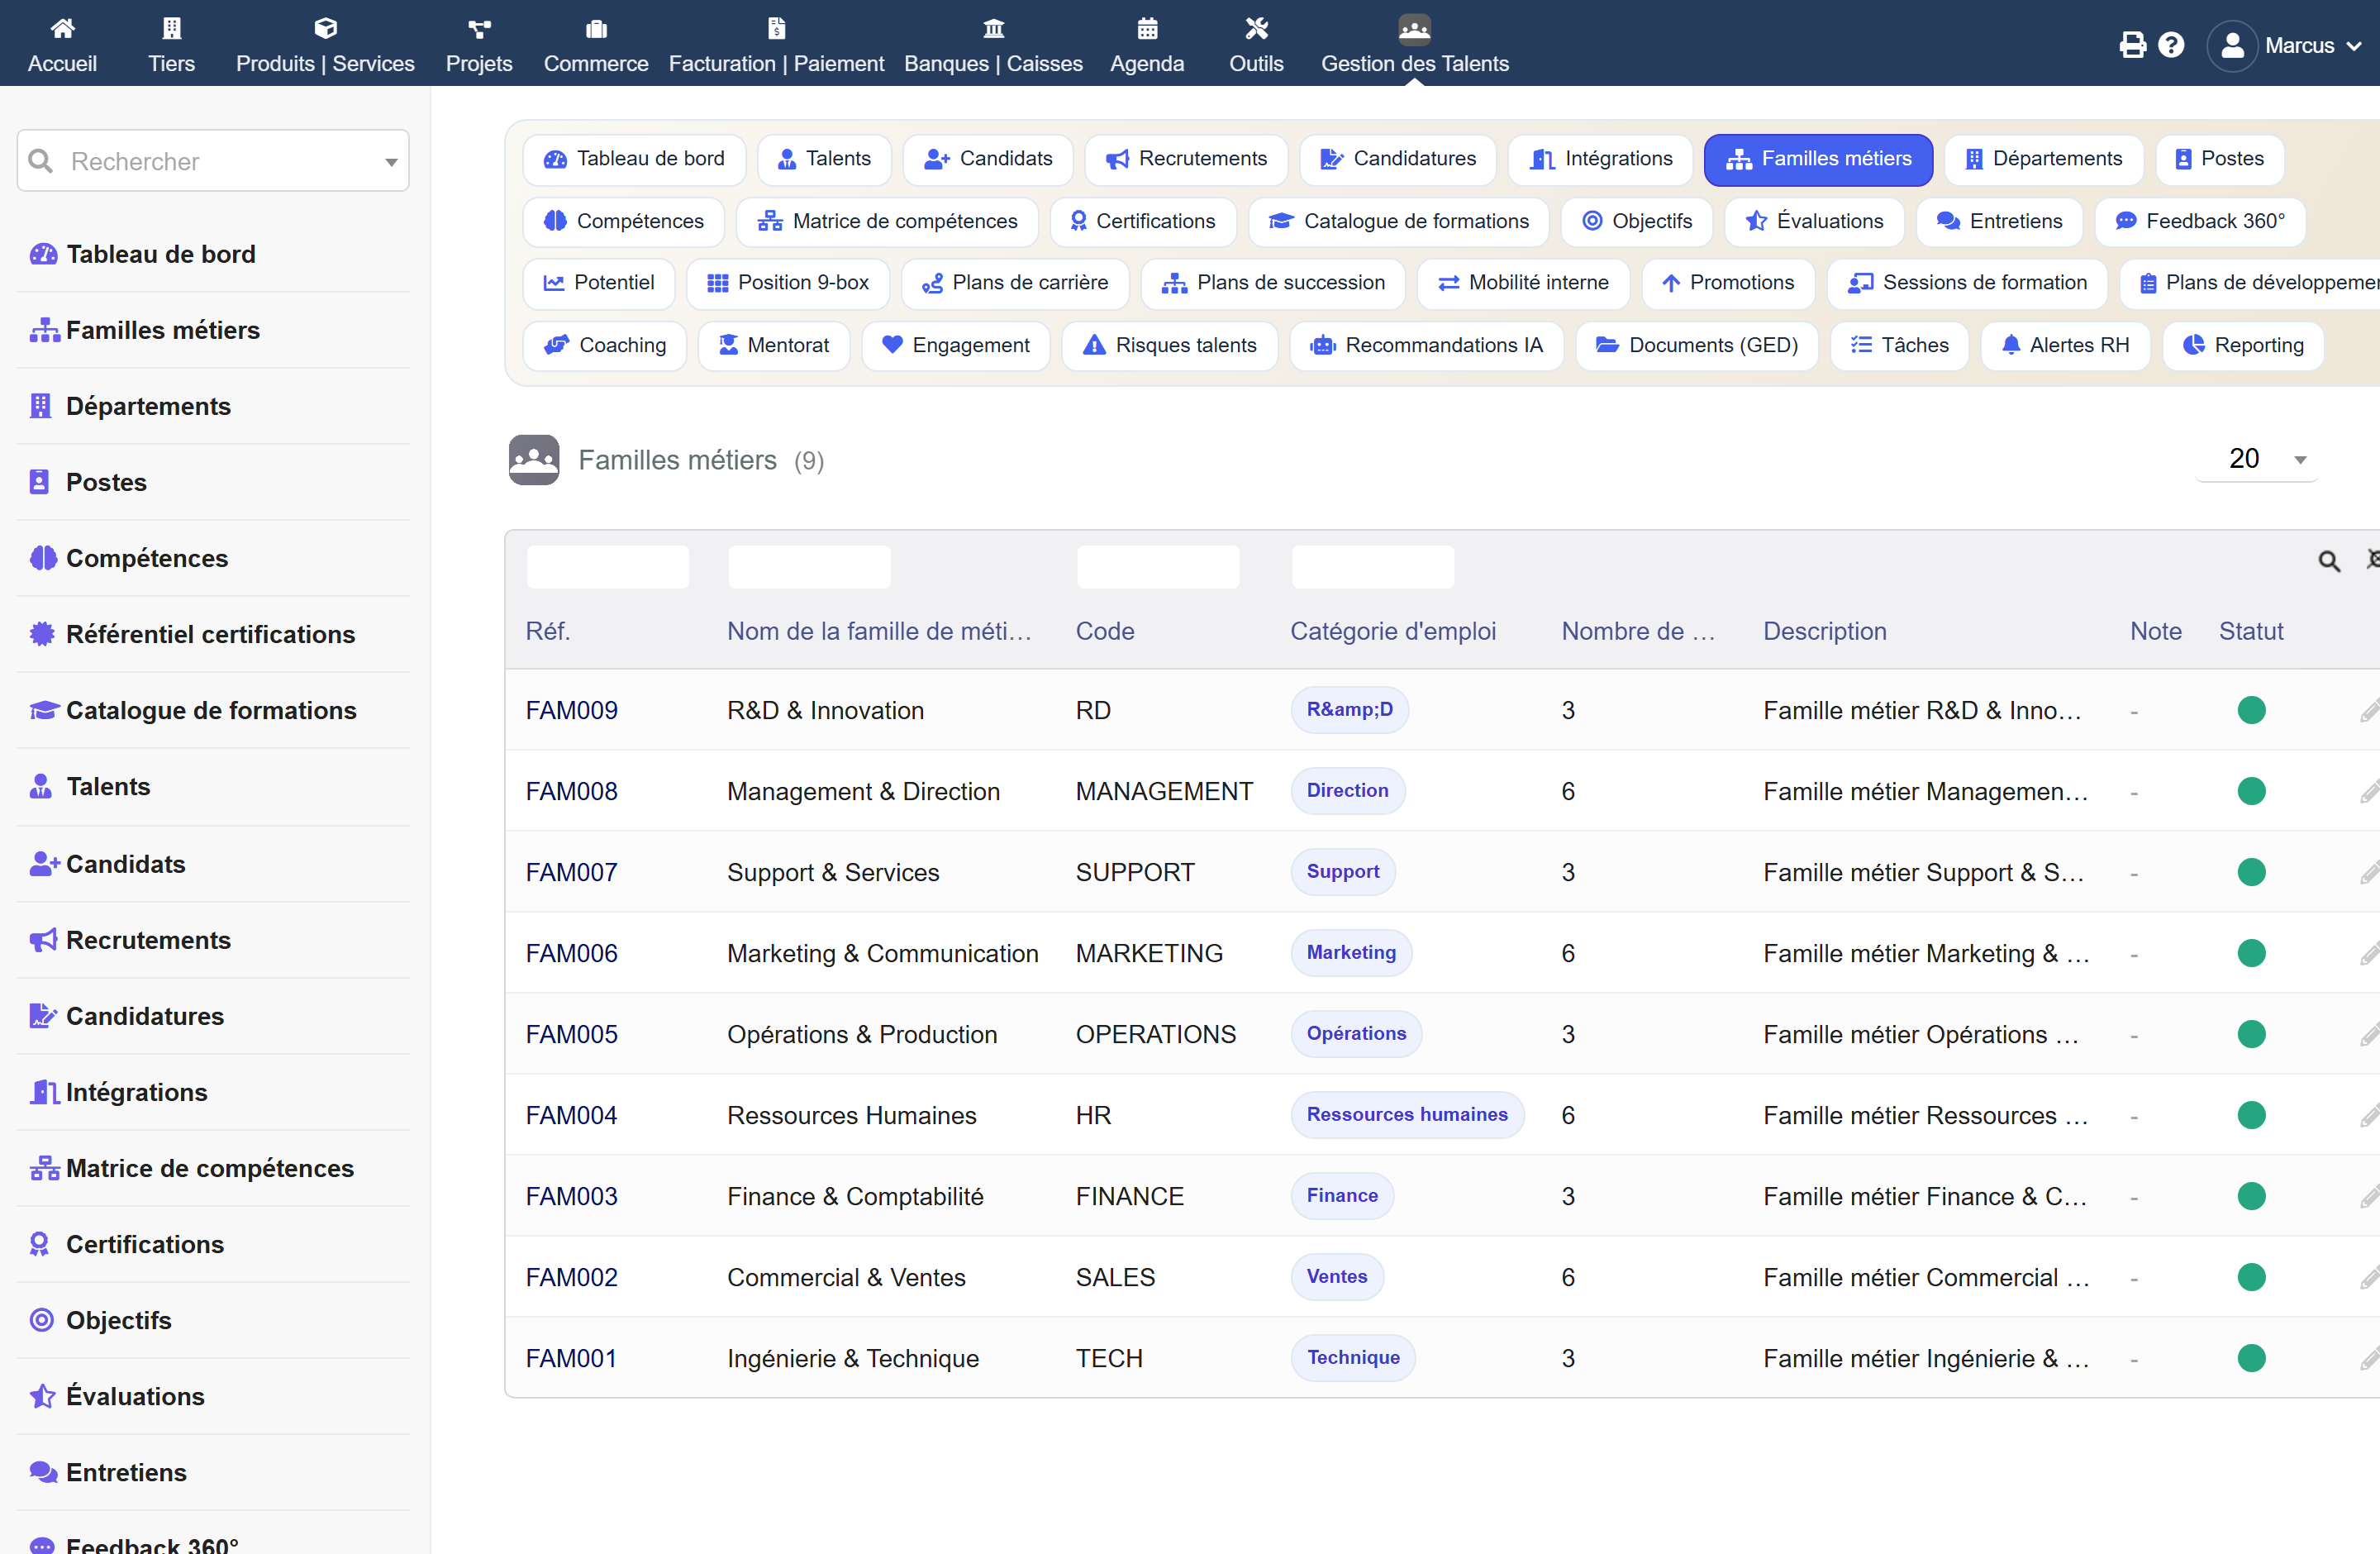Click the Agenda calendar icon
2380x1554 pixels.
(x=1147, y=28)
